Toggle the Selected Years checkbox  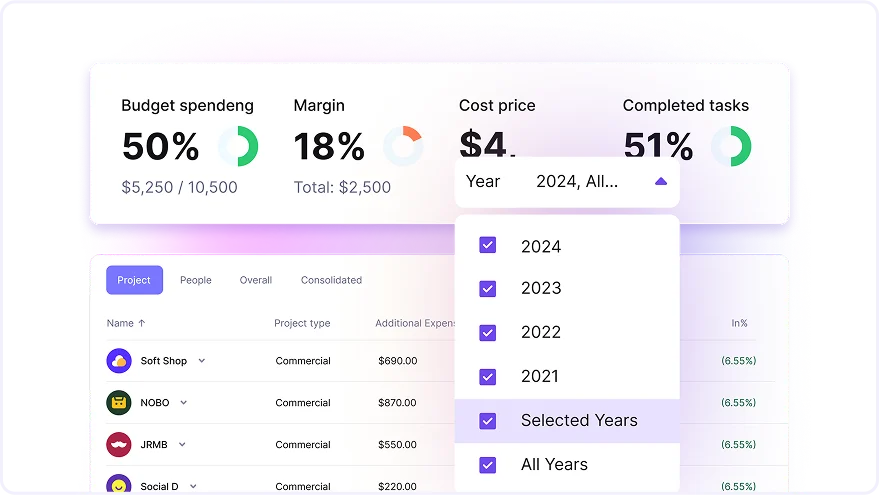(488, 421)
